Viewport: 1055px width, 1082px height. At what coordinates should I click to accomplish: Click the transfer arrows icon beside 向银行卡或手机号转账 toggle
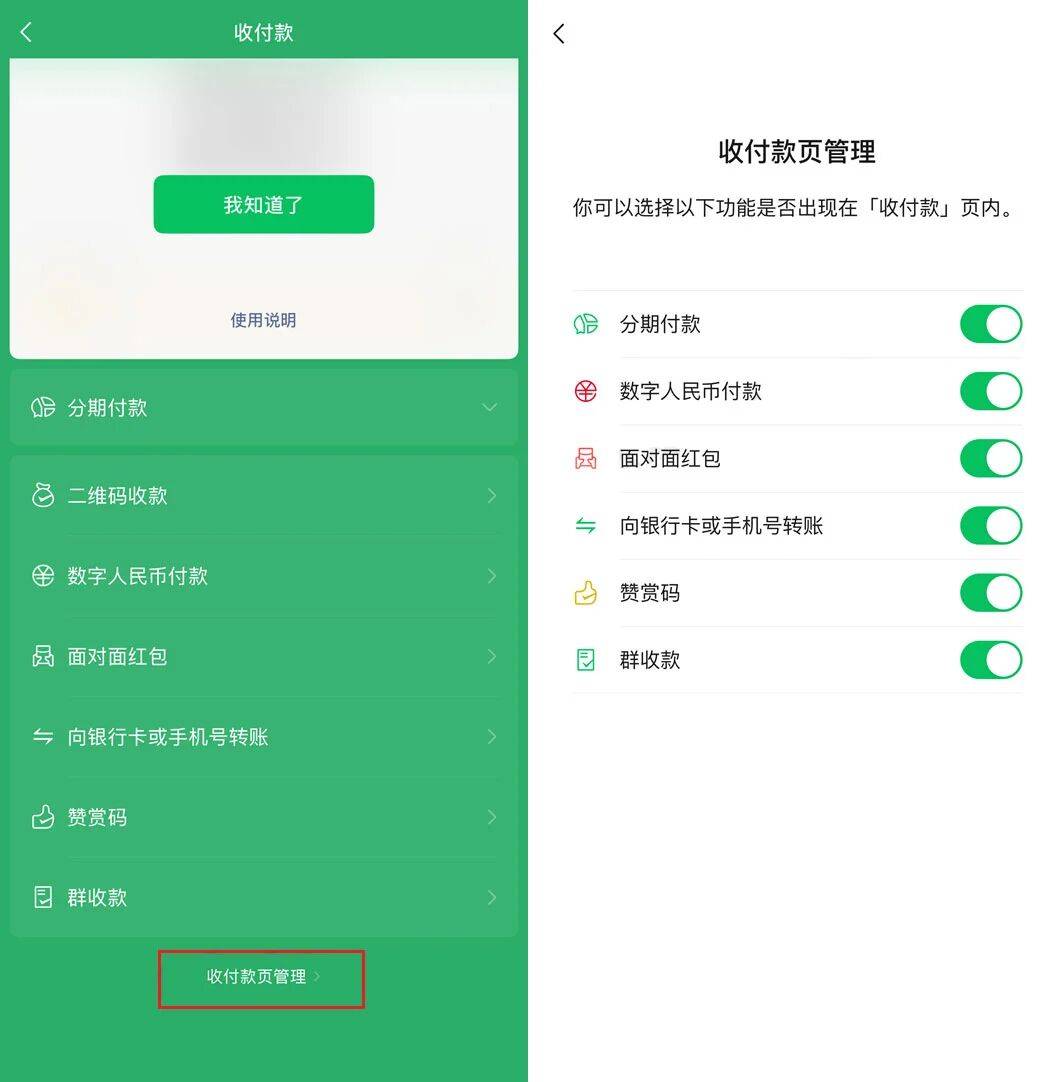[586, 526]
